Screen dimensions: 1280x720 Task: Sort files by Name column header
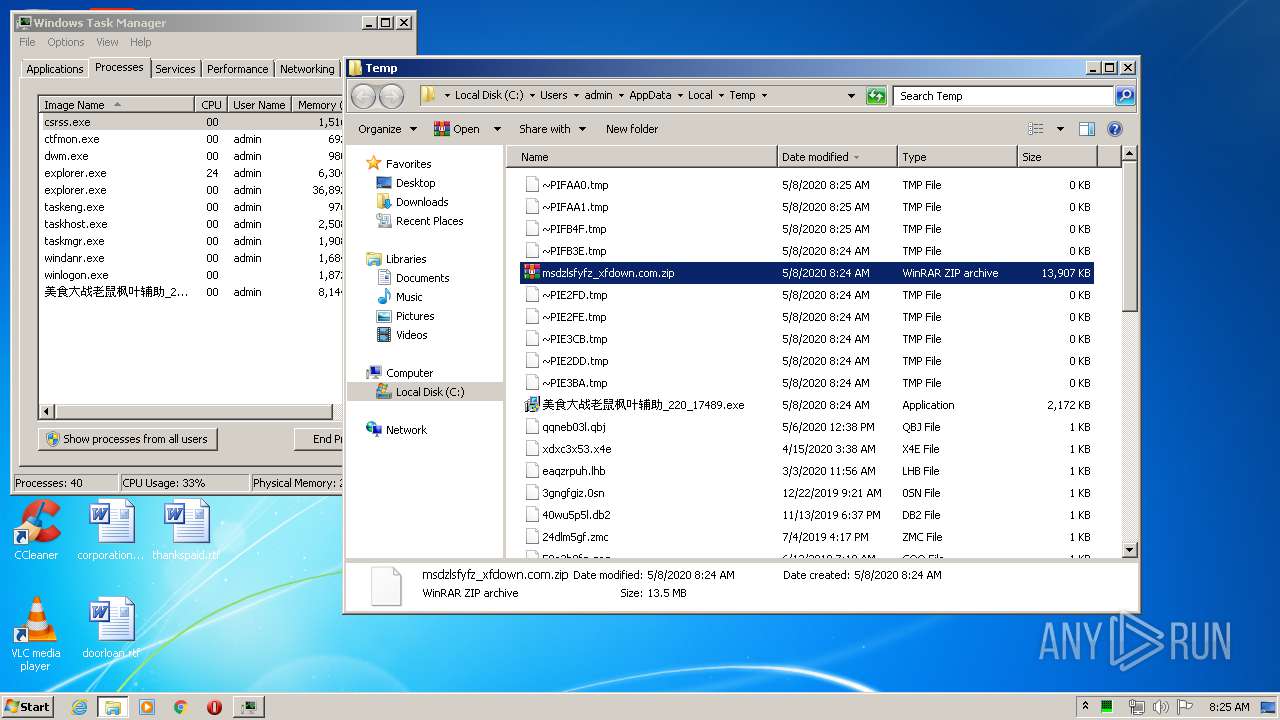coord(641,157)
